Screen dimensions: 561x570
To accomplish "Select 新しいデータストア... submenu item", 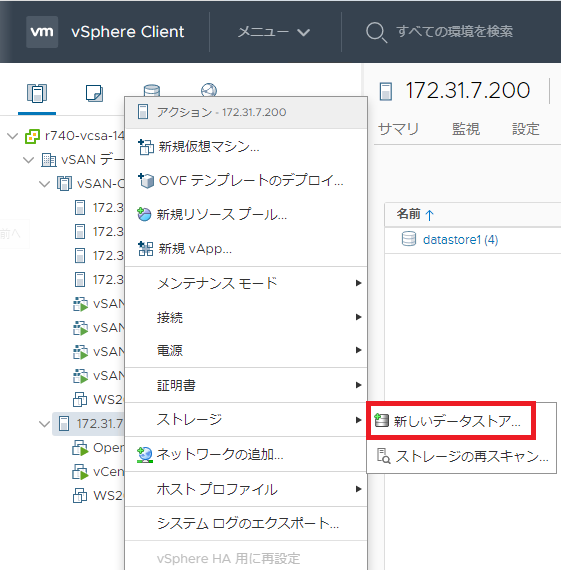I will [451, 421].
